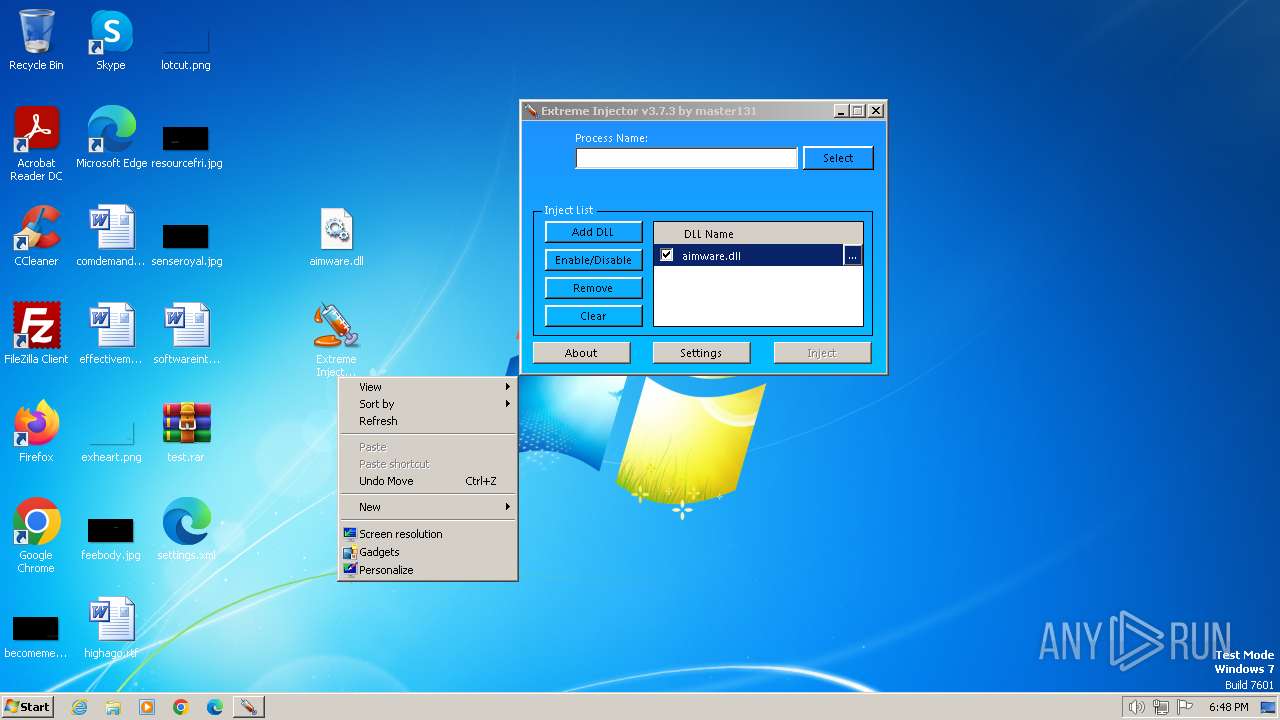Select the Acrobat Reader DC shortcut

click(x=36, y=144)
